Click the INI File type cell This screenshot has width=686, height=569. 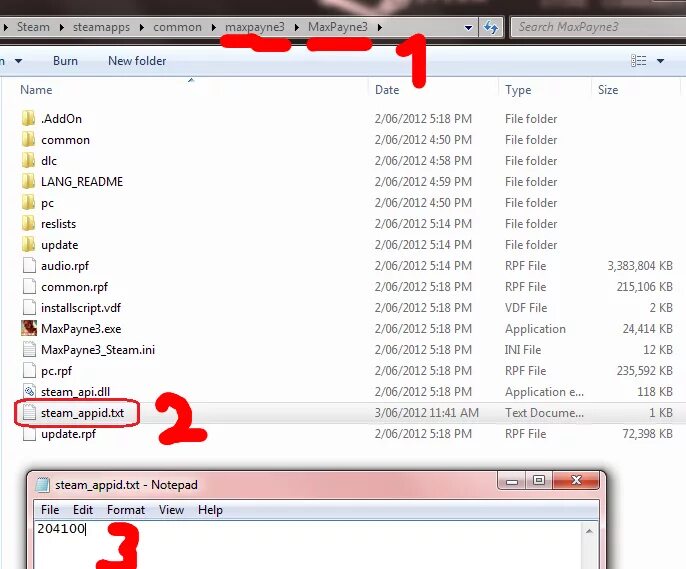523,350
